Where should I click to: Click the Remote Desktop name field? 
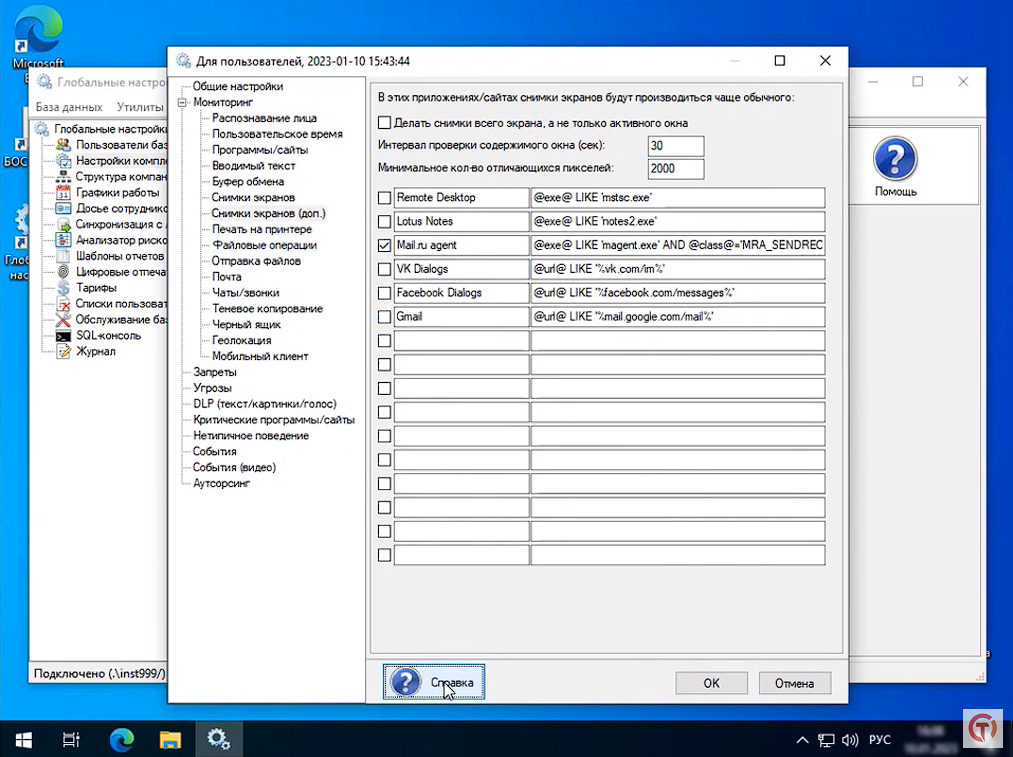click(461, 198)
